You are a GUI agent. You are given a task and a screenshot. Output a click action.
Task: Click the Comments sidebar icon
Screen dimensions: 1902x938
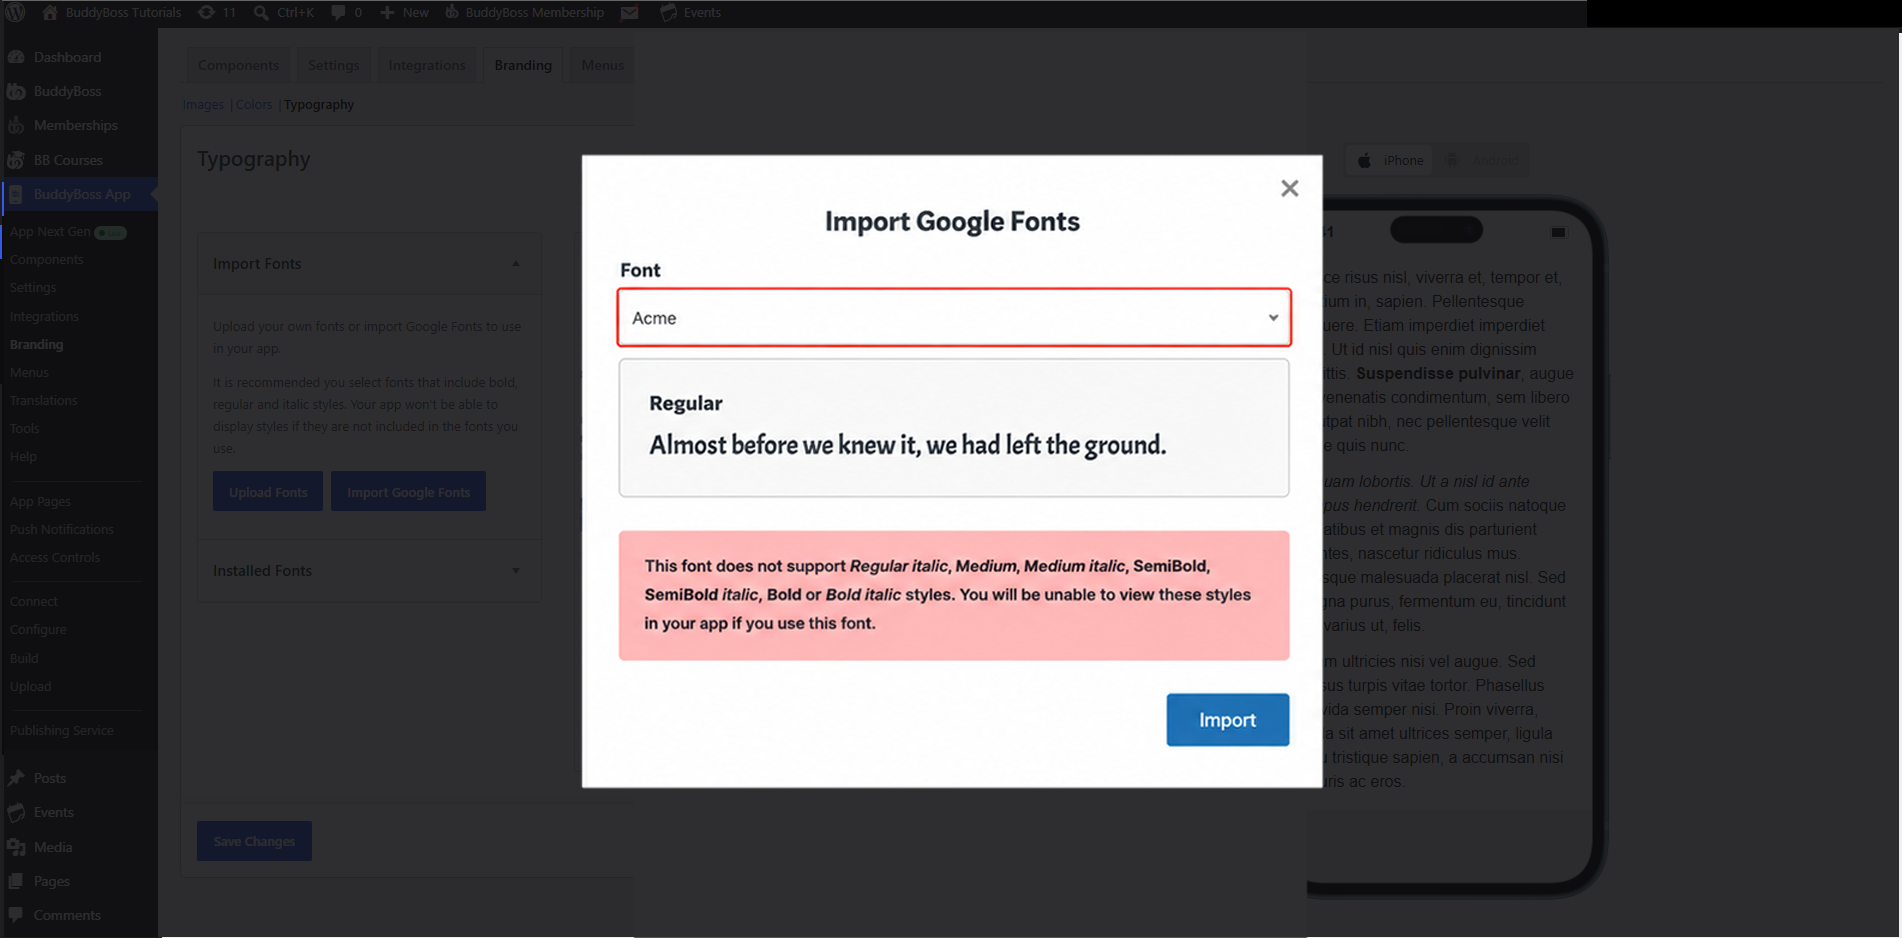click(16, 915)
